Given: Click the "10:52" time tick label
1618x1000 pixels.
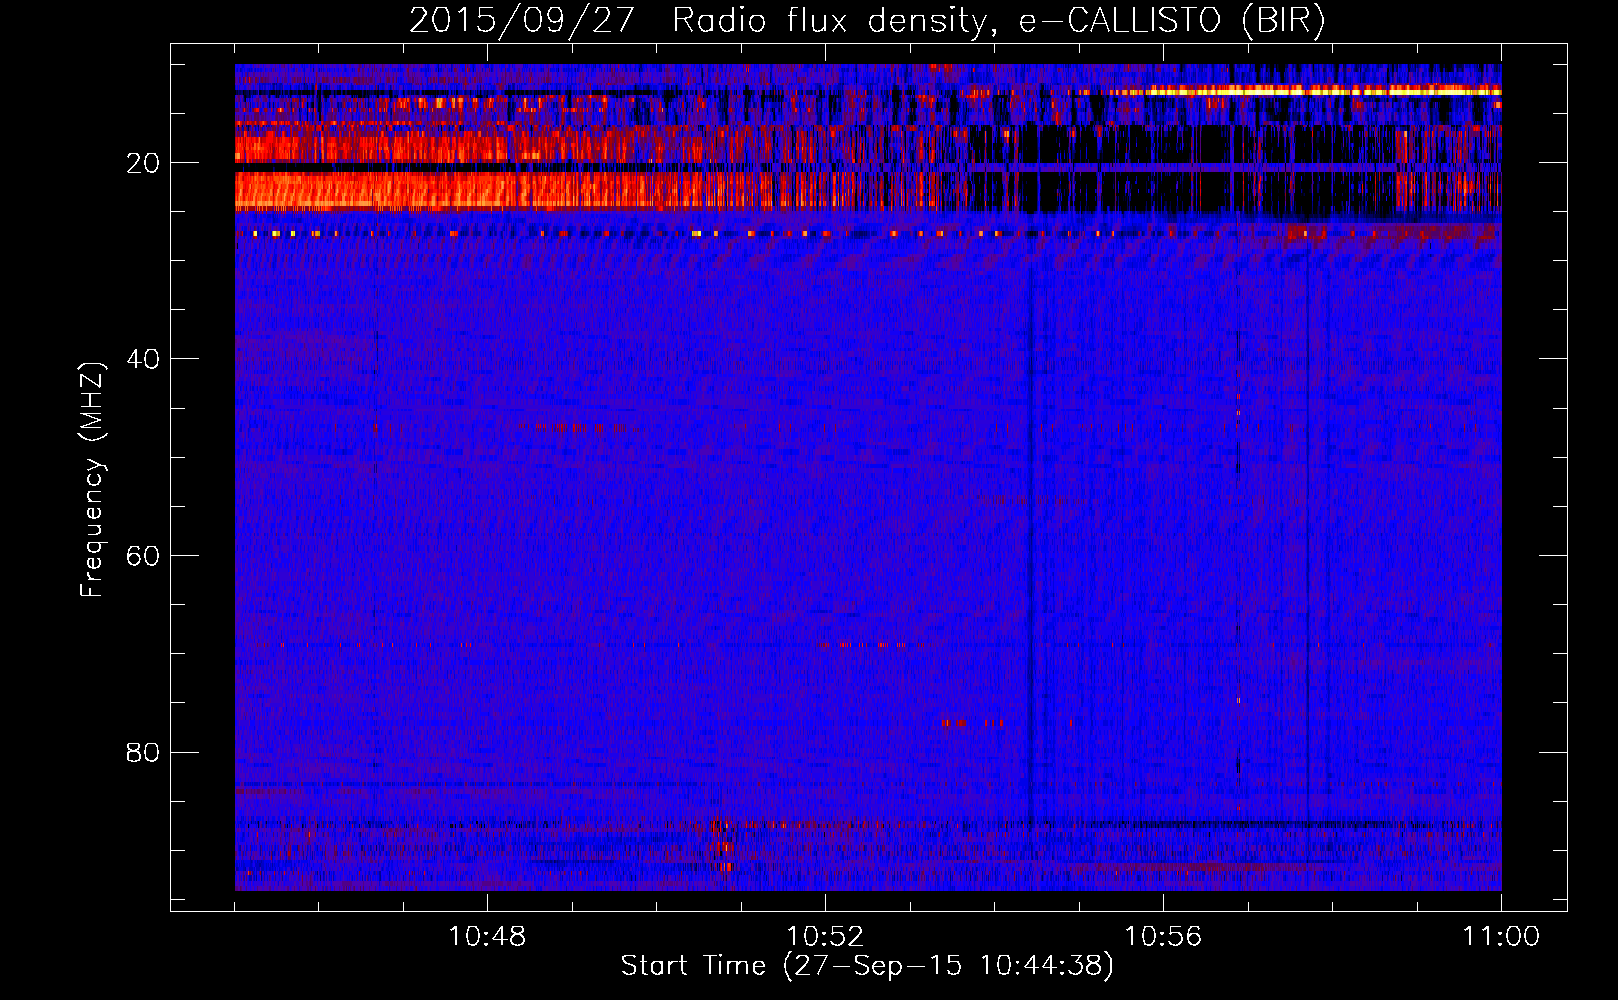Looking at the screenshot, I should click(x=825, y=936).
